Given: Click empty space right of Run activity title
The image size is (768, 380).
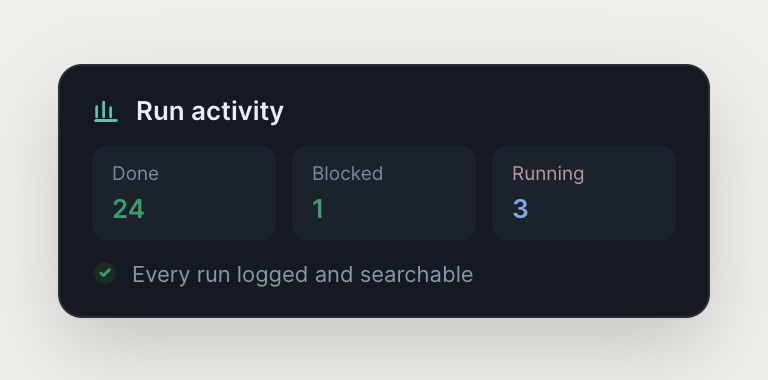Looking at the screenshot, I should click(480, 111).
